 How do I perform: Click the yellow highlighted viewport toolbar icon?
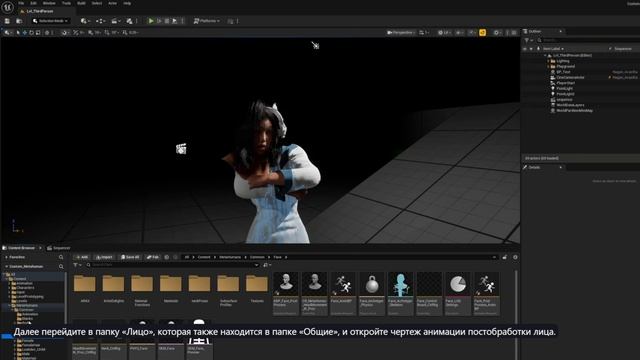(482, 32)
